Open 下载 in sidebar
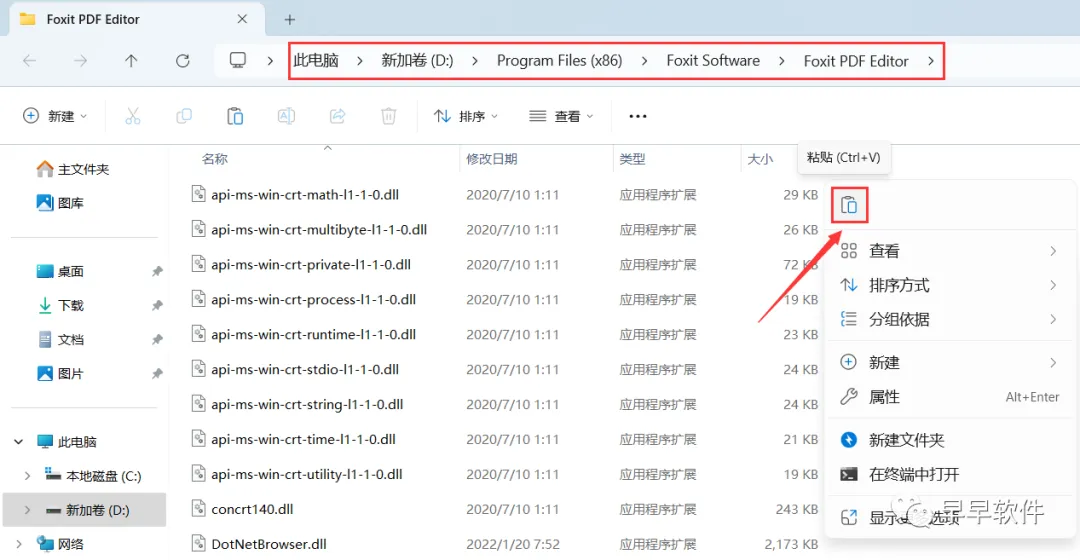The width and height of the screenshot is (1080, 560). (60, 305)
